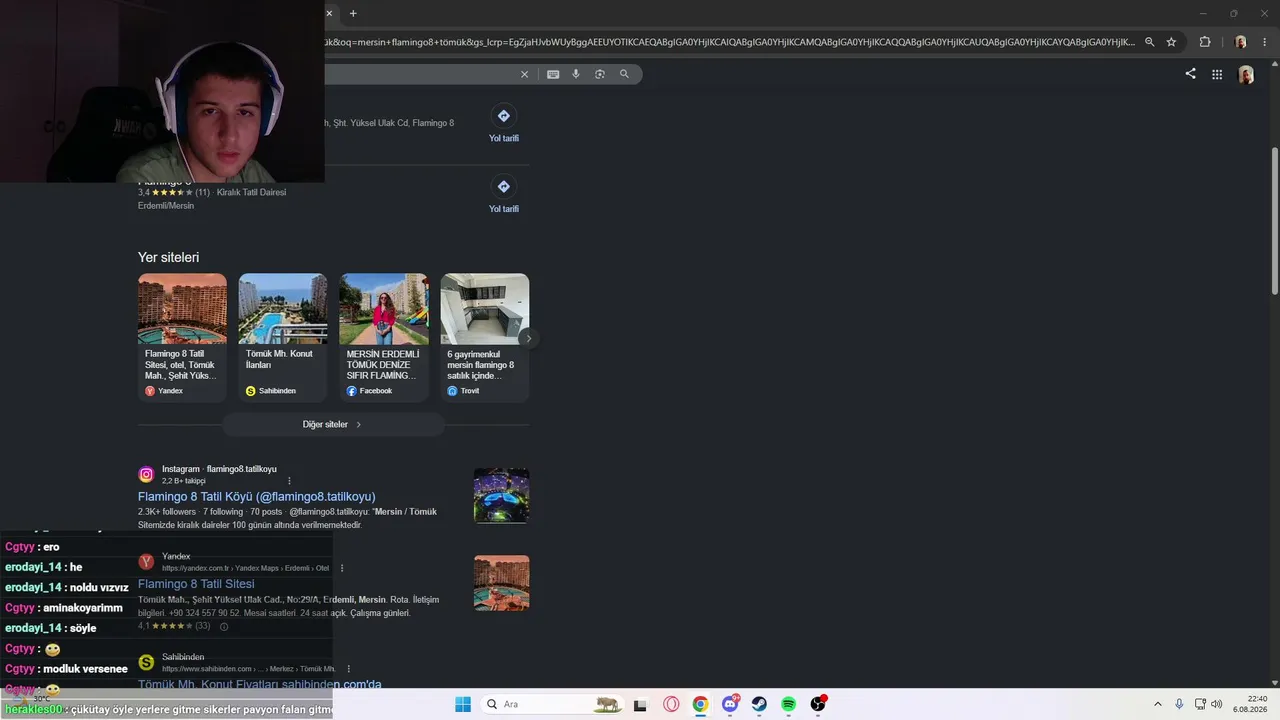Image resolution: width=1280 pixels, height=720 pixels.
Task: Open the Trovit 6 gayrimenkul card
Action: pyautogui.click(x=485, y=337)
